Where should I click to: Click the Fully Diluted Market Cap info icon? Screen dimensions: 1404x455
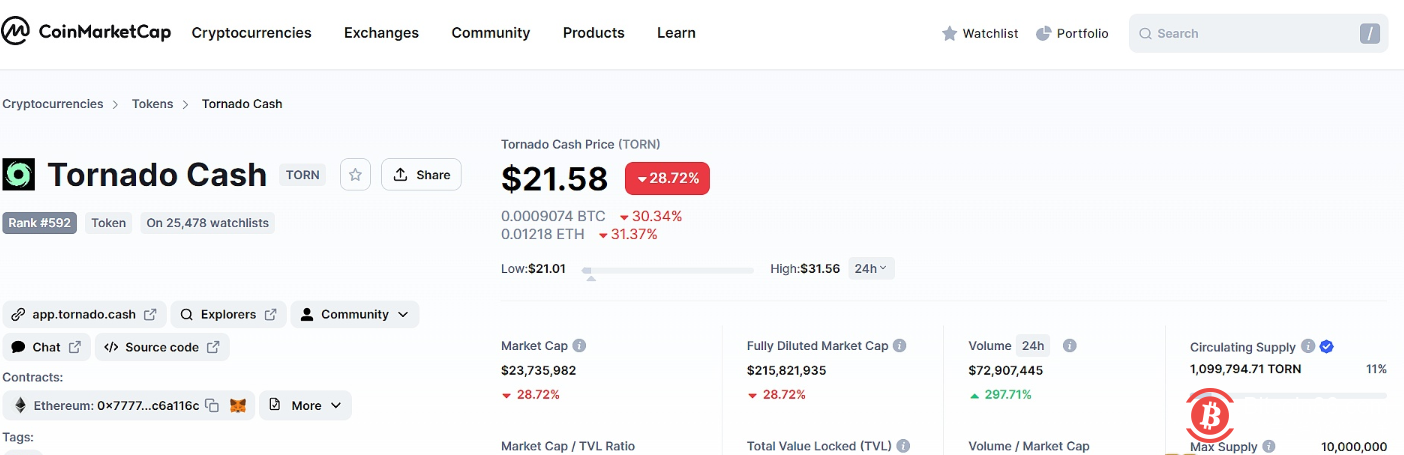(x=899, y=346)
